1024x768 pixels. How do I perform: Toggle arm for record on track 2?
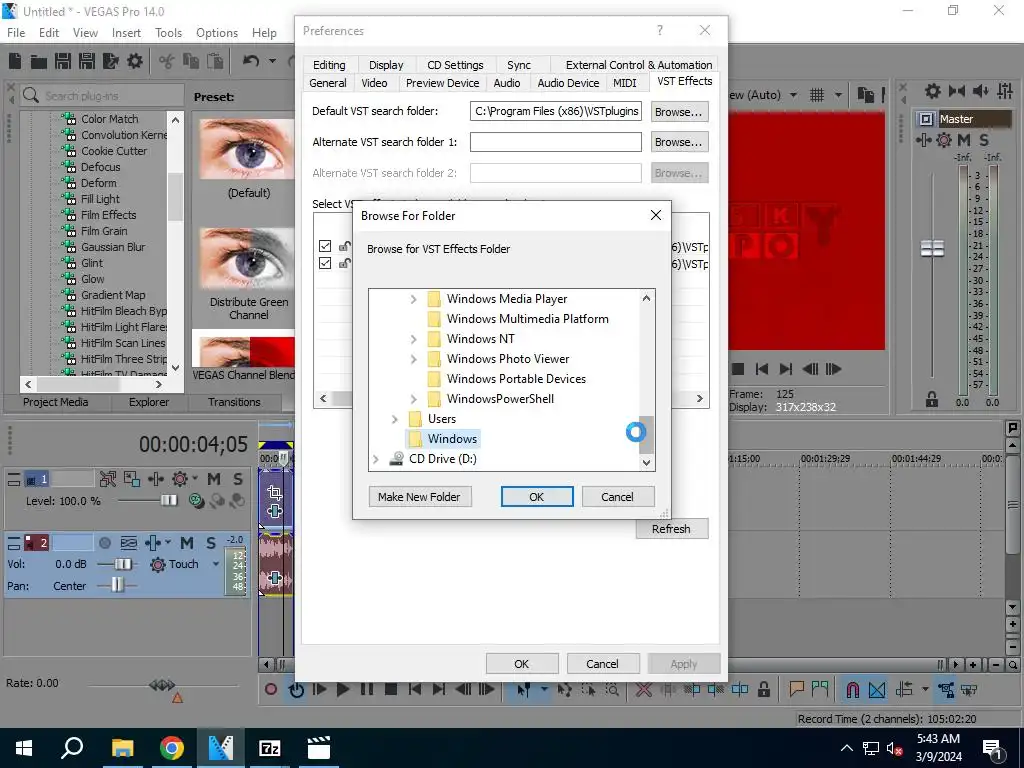click(x=104, y=543)
